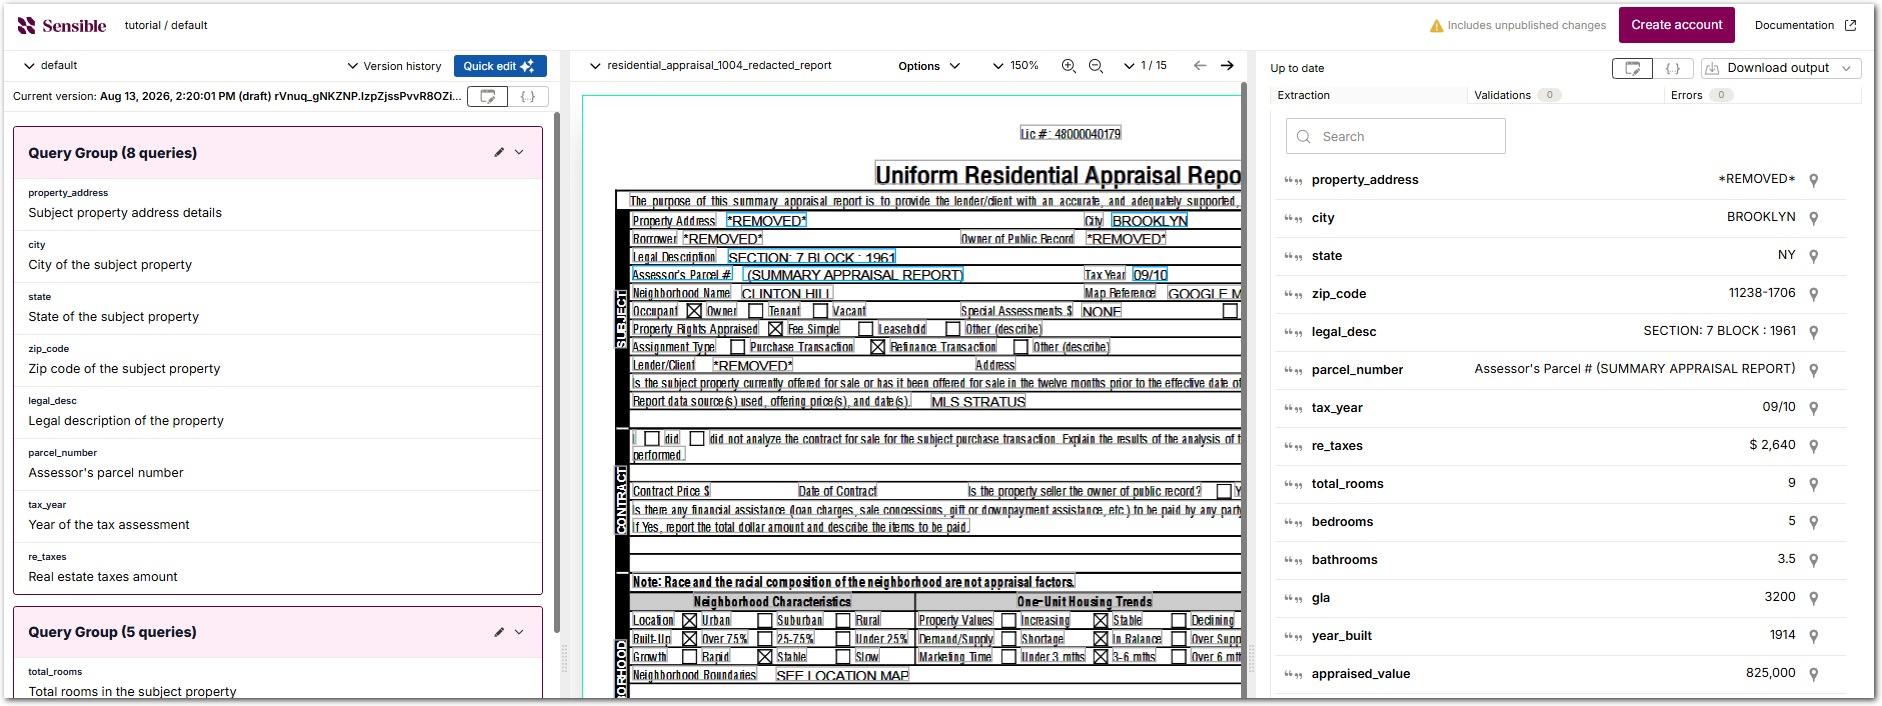This screenshot has width=1882, height=706.
Task: Click the Fee Simple checkbox in the document
Action: [775, 329]
